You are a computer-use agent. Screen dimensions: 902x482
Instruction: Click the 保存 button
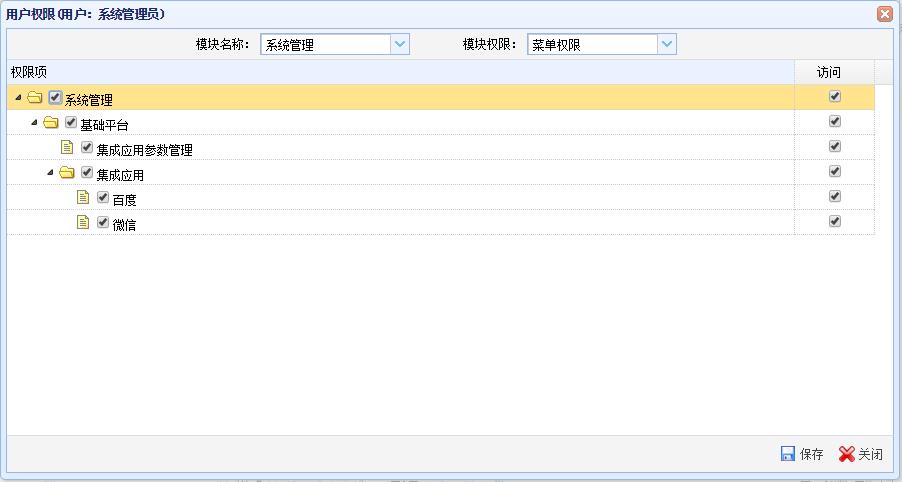coord(802,454)
